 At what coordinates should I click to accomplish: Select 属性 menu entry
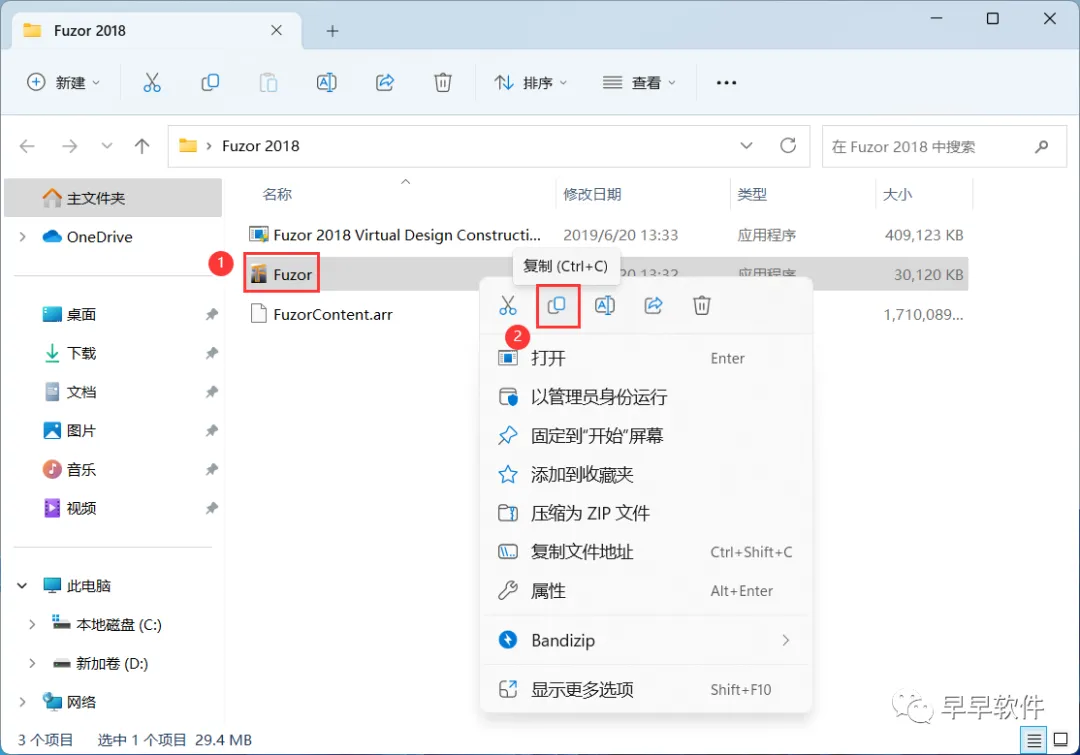pos(645,590)
